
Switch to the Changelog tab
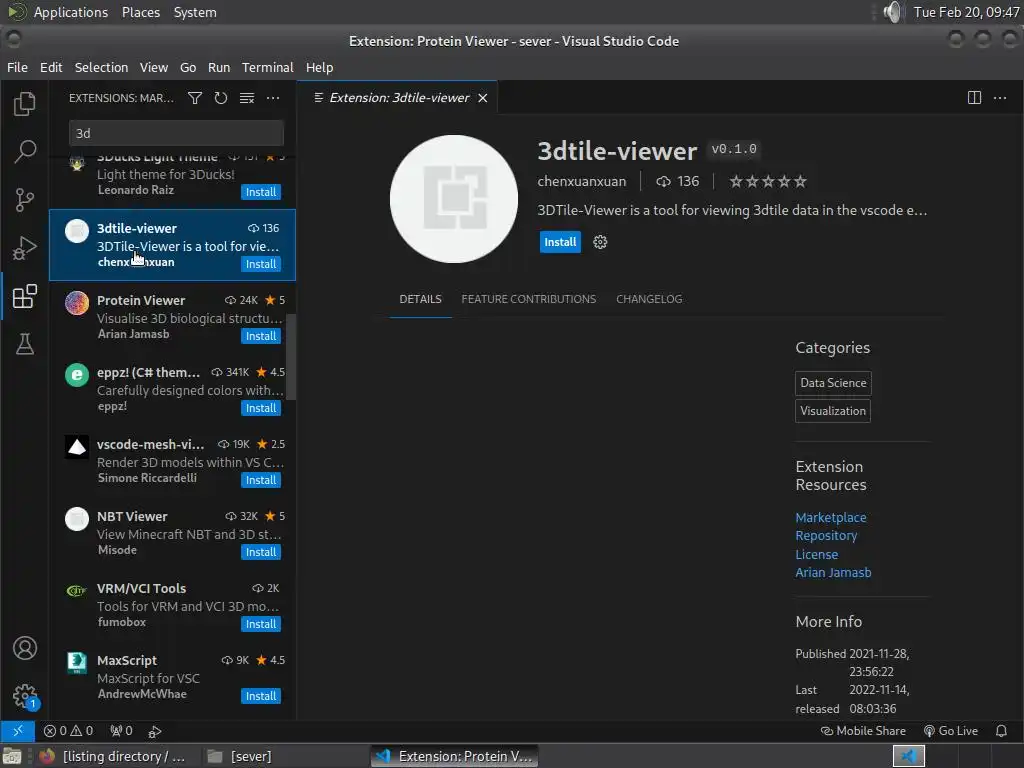(649, 299)
